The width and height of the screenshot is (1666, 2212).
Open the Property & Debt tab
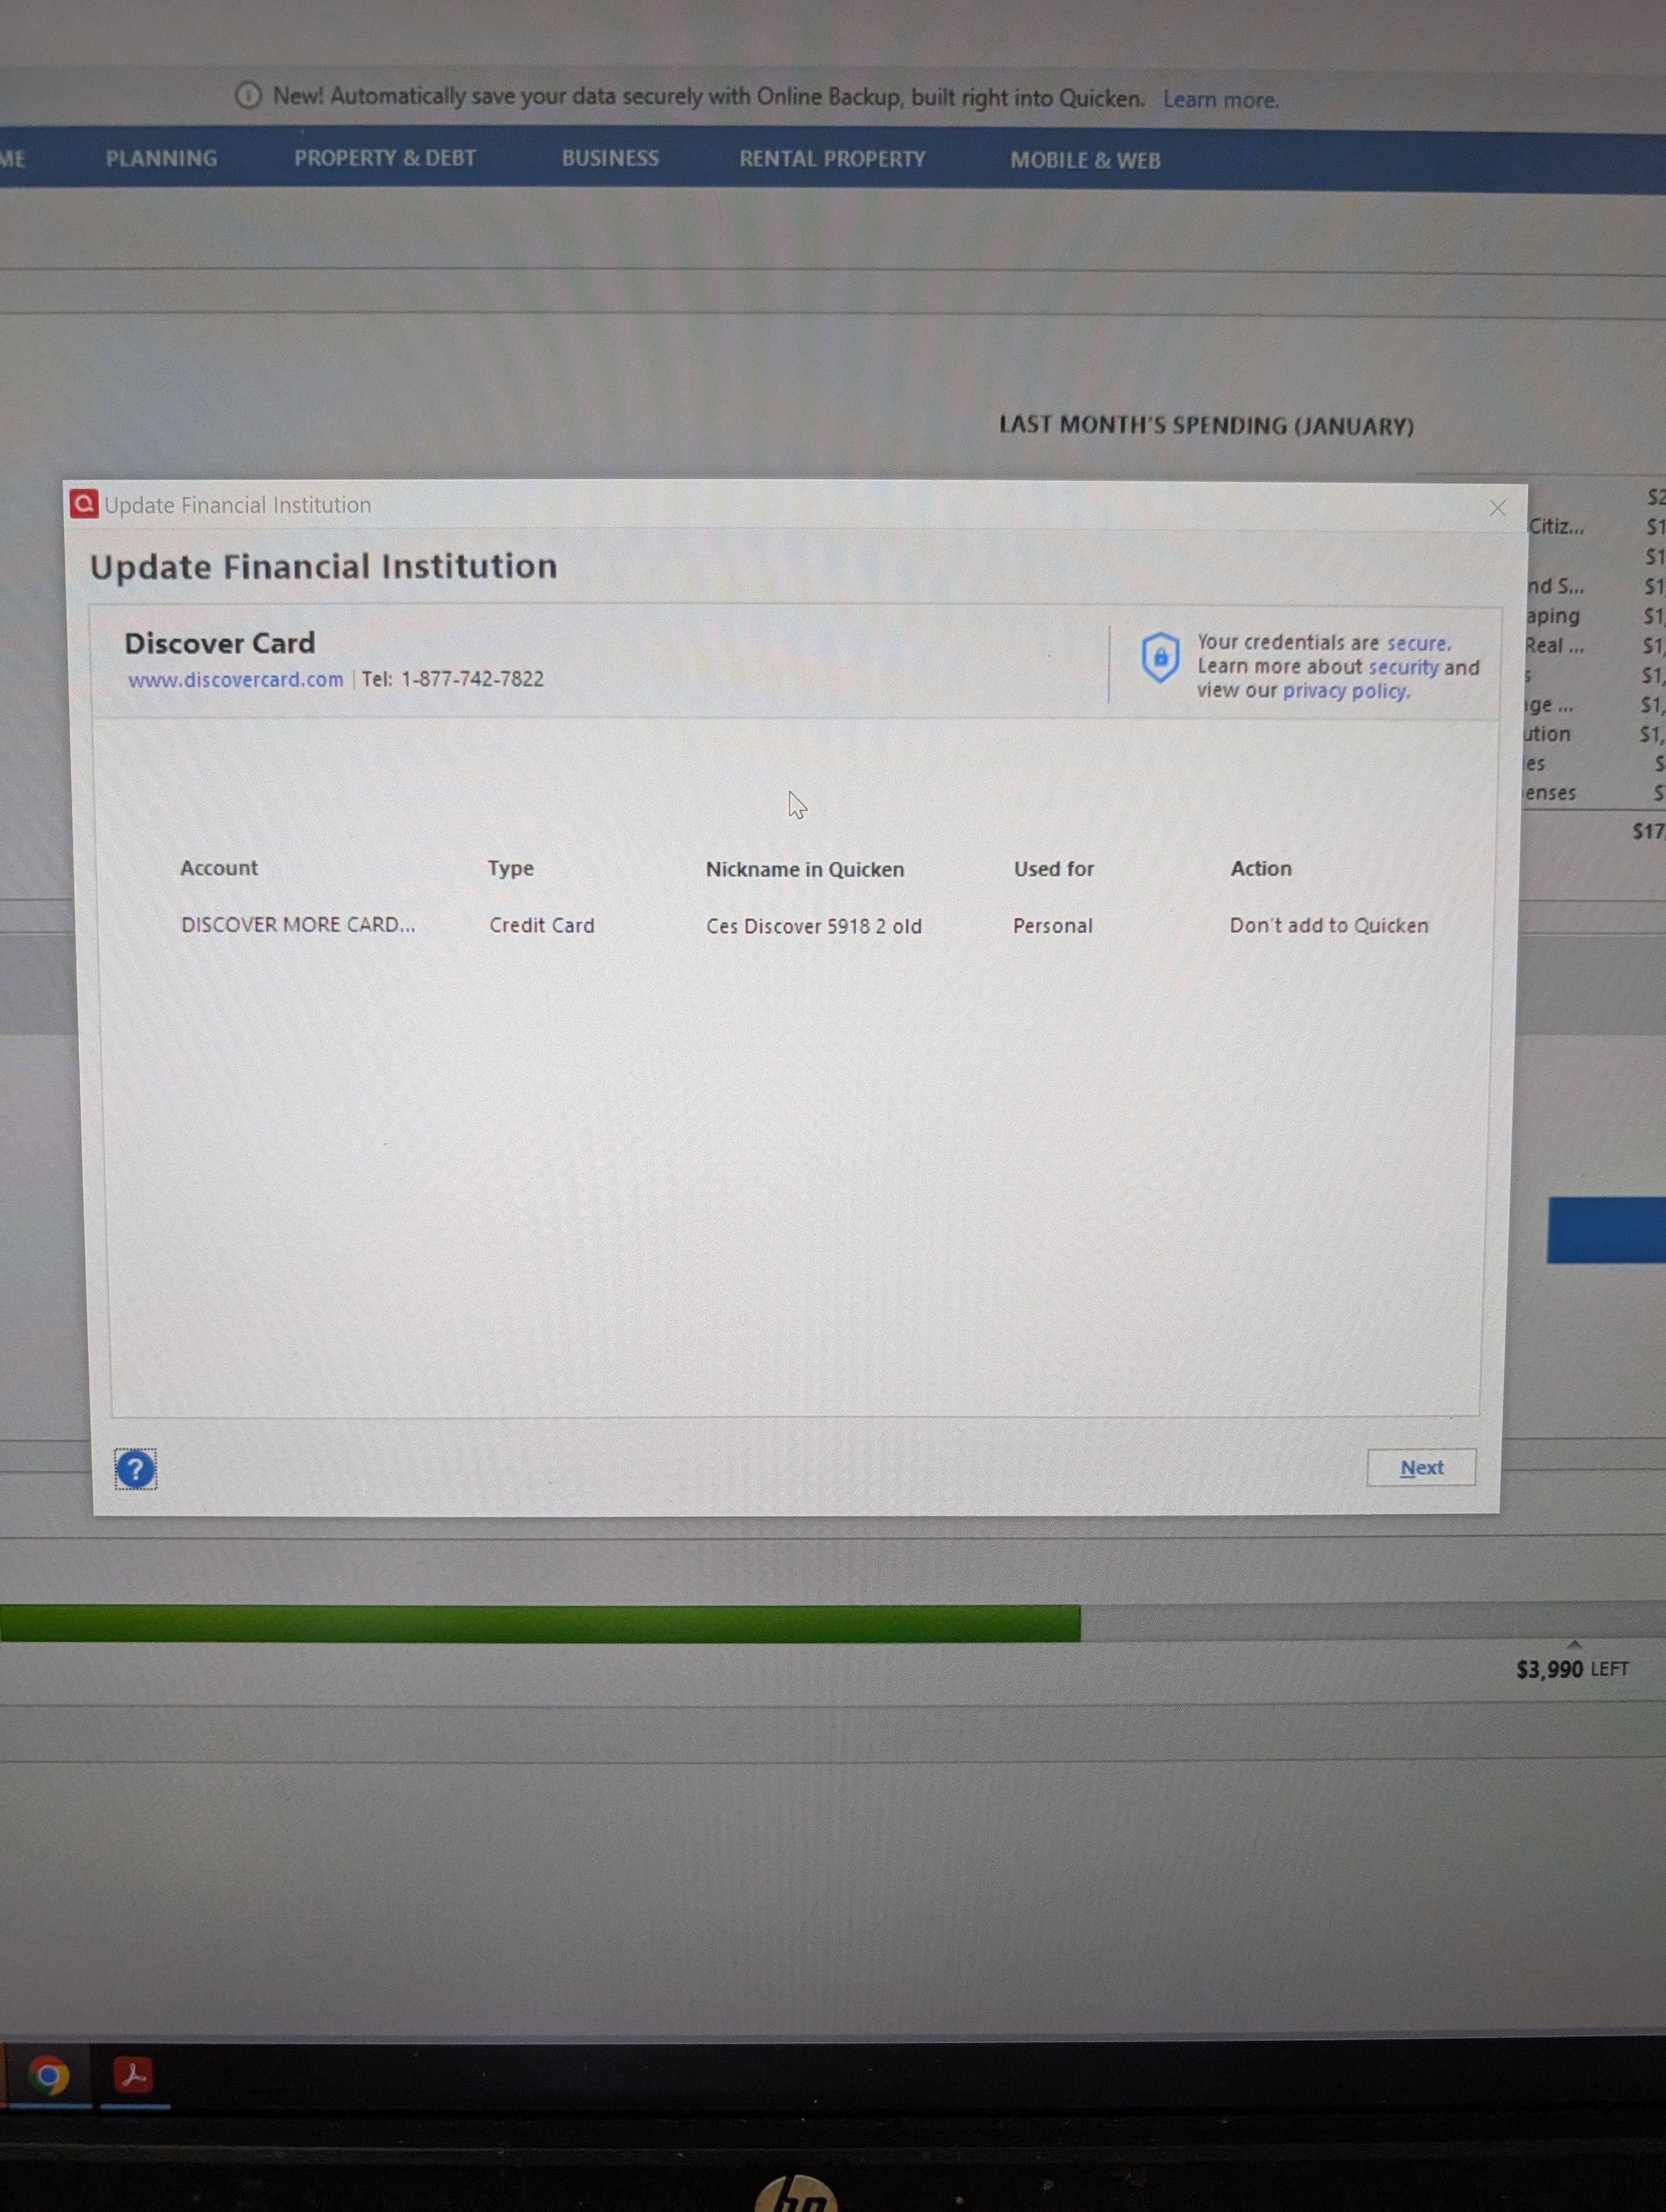point(384,158)
